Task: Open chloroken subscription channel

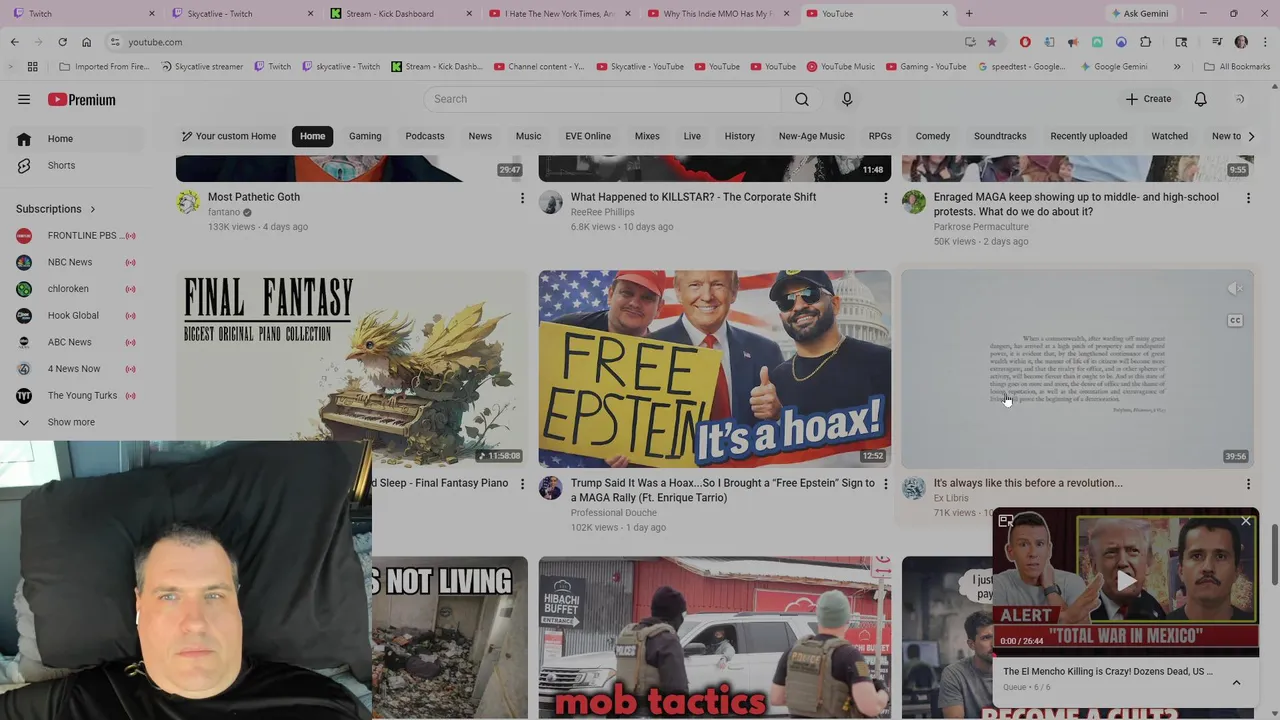Action: pos(77,289)
